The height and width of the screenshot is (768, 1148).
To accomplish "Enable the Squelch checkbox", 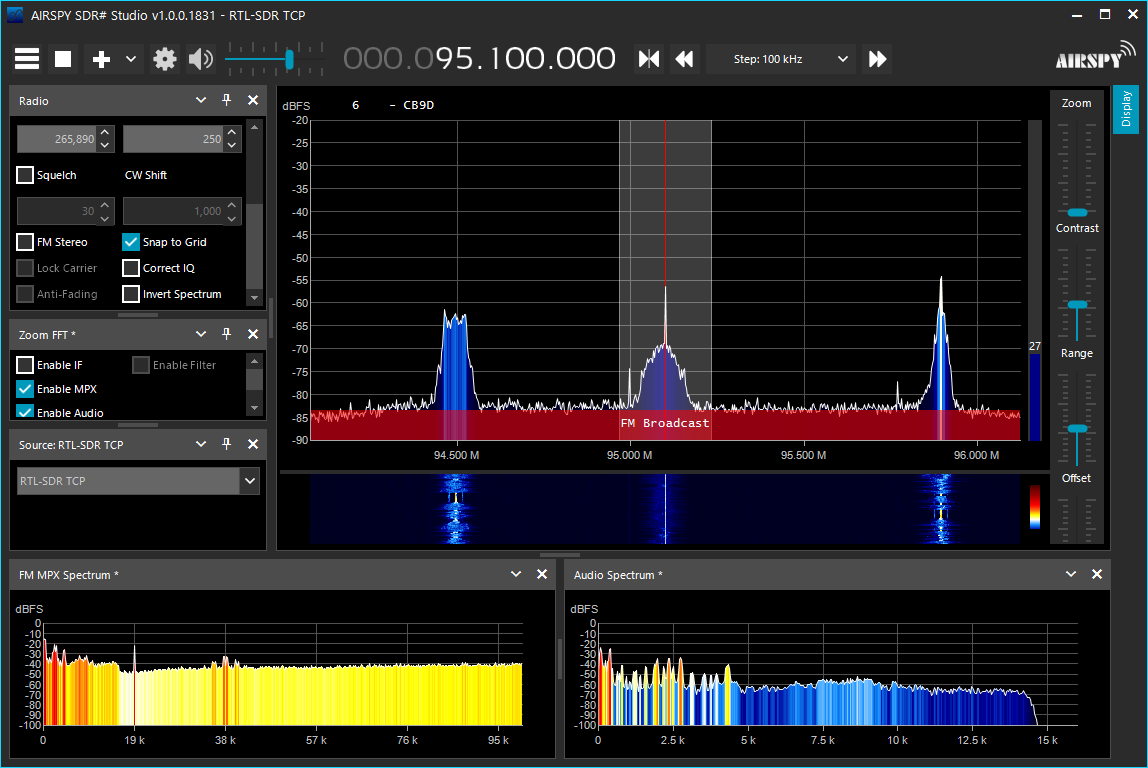I will click(x=25, y=175).
